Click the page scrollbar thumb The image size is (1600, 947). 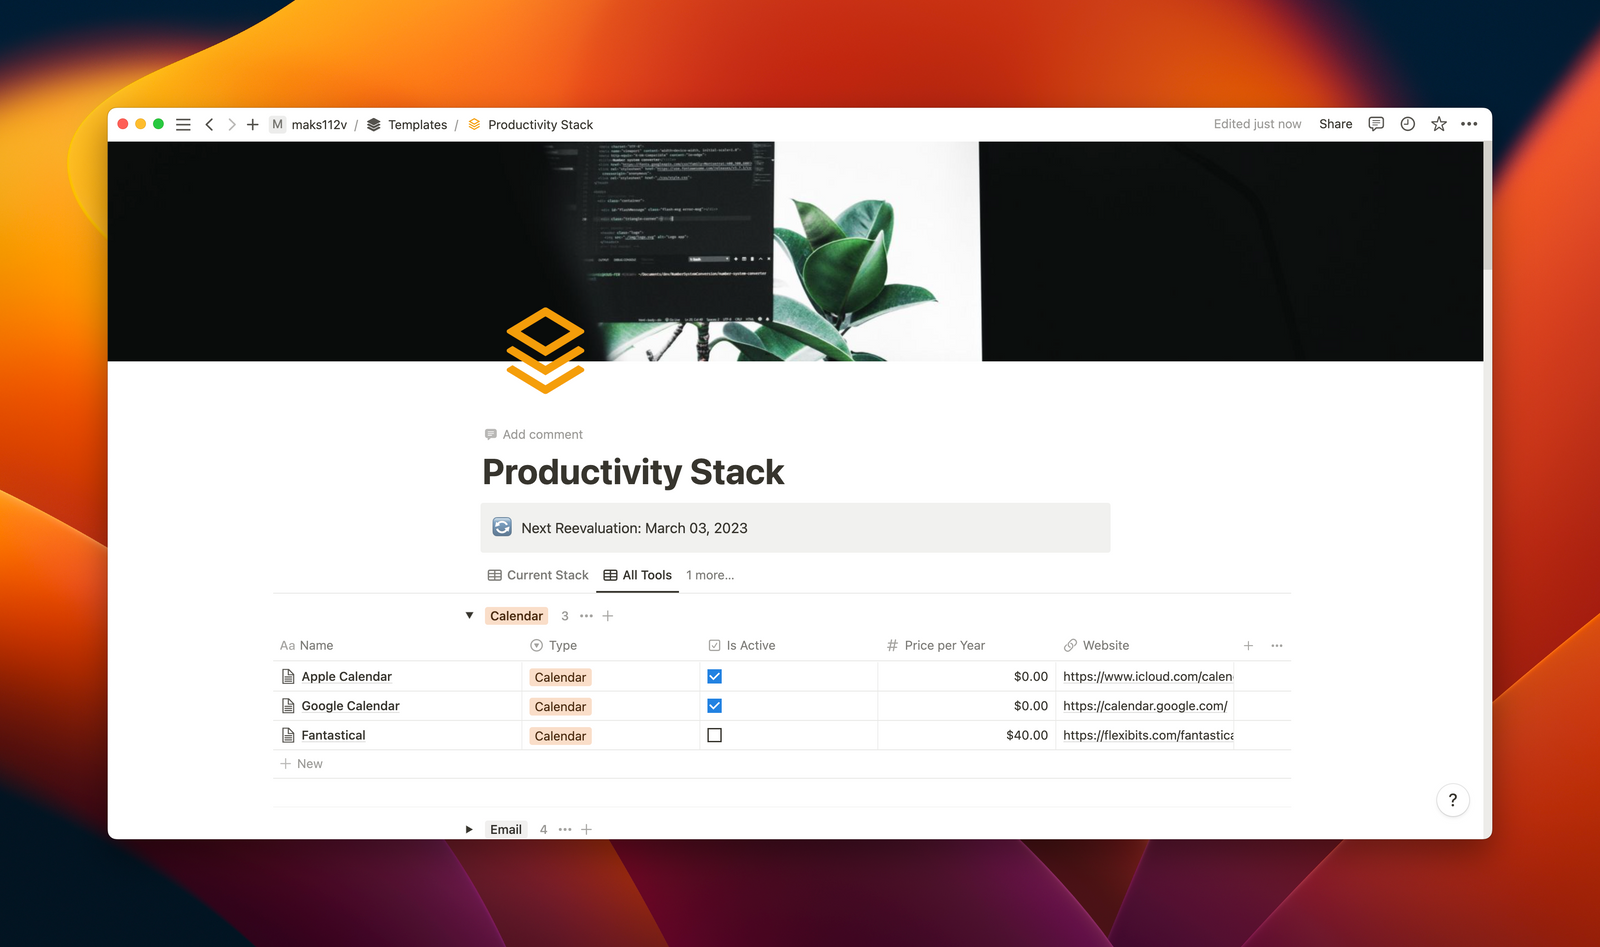(1488, 206)
